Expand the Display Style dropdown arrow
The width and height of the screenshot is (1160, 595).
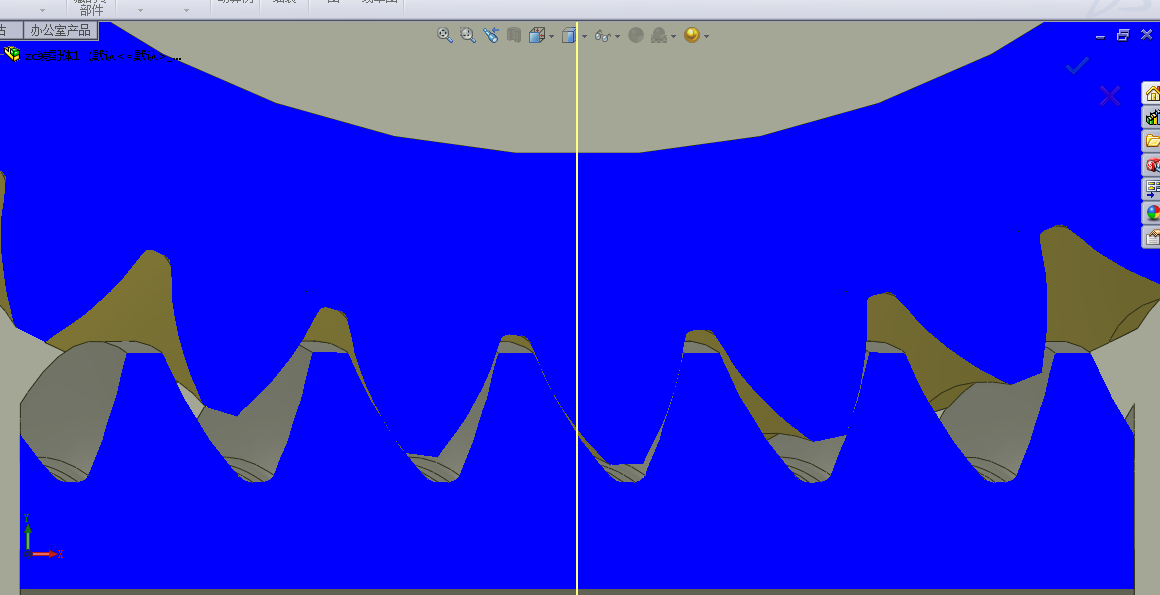584,36
